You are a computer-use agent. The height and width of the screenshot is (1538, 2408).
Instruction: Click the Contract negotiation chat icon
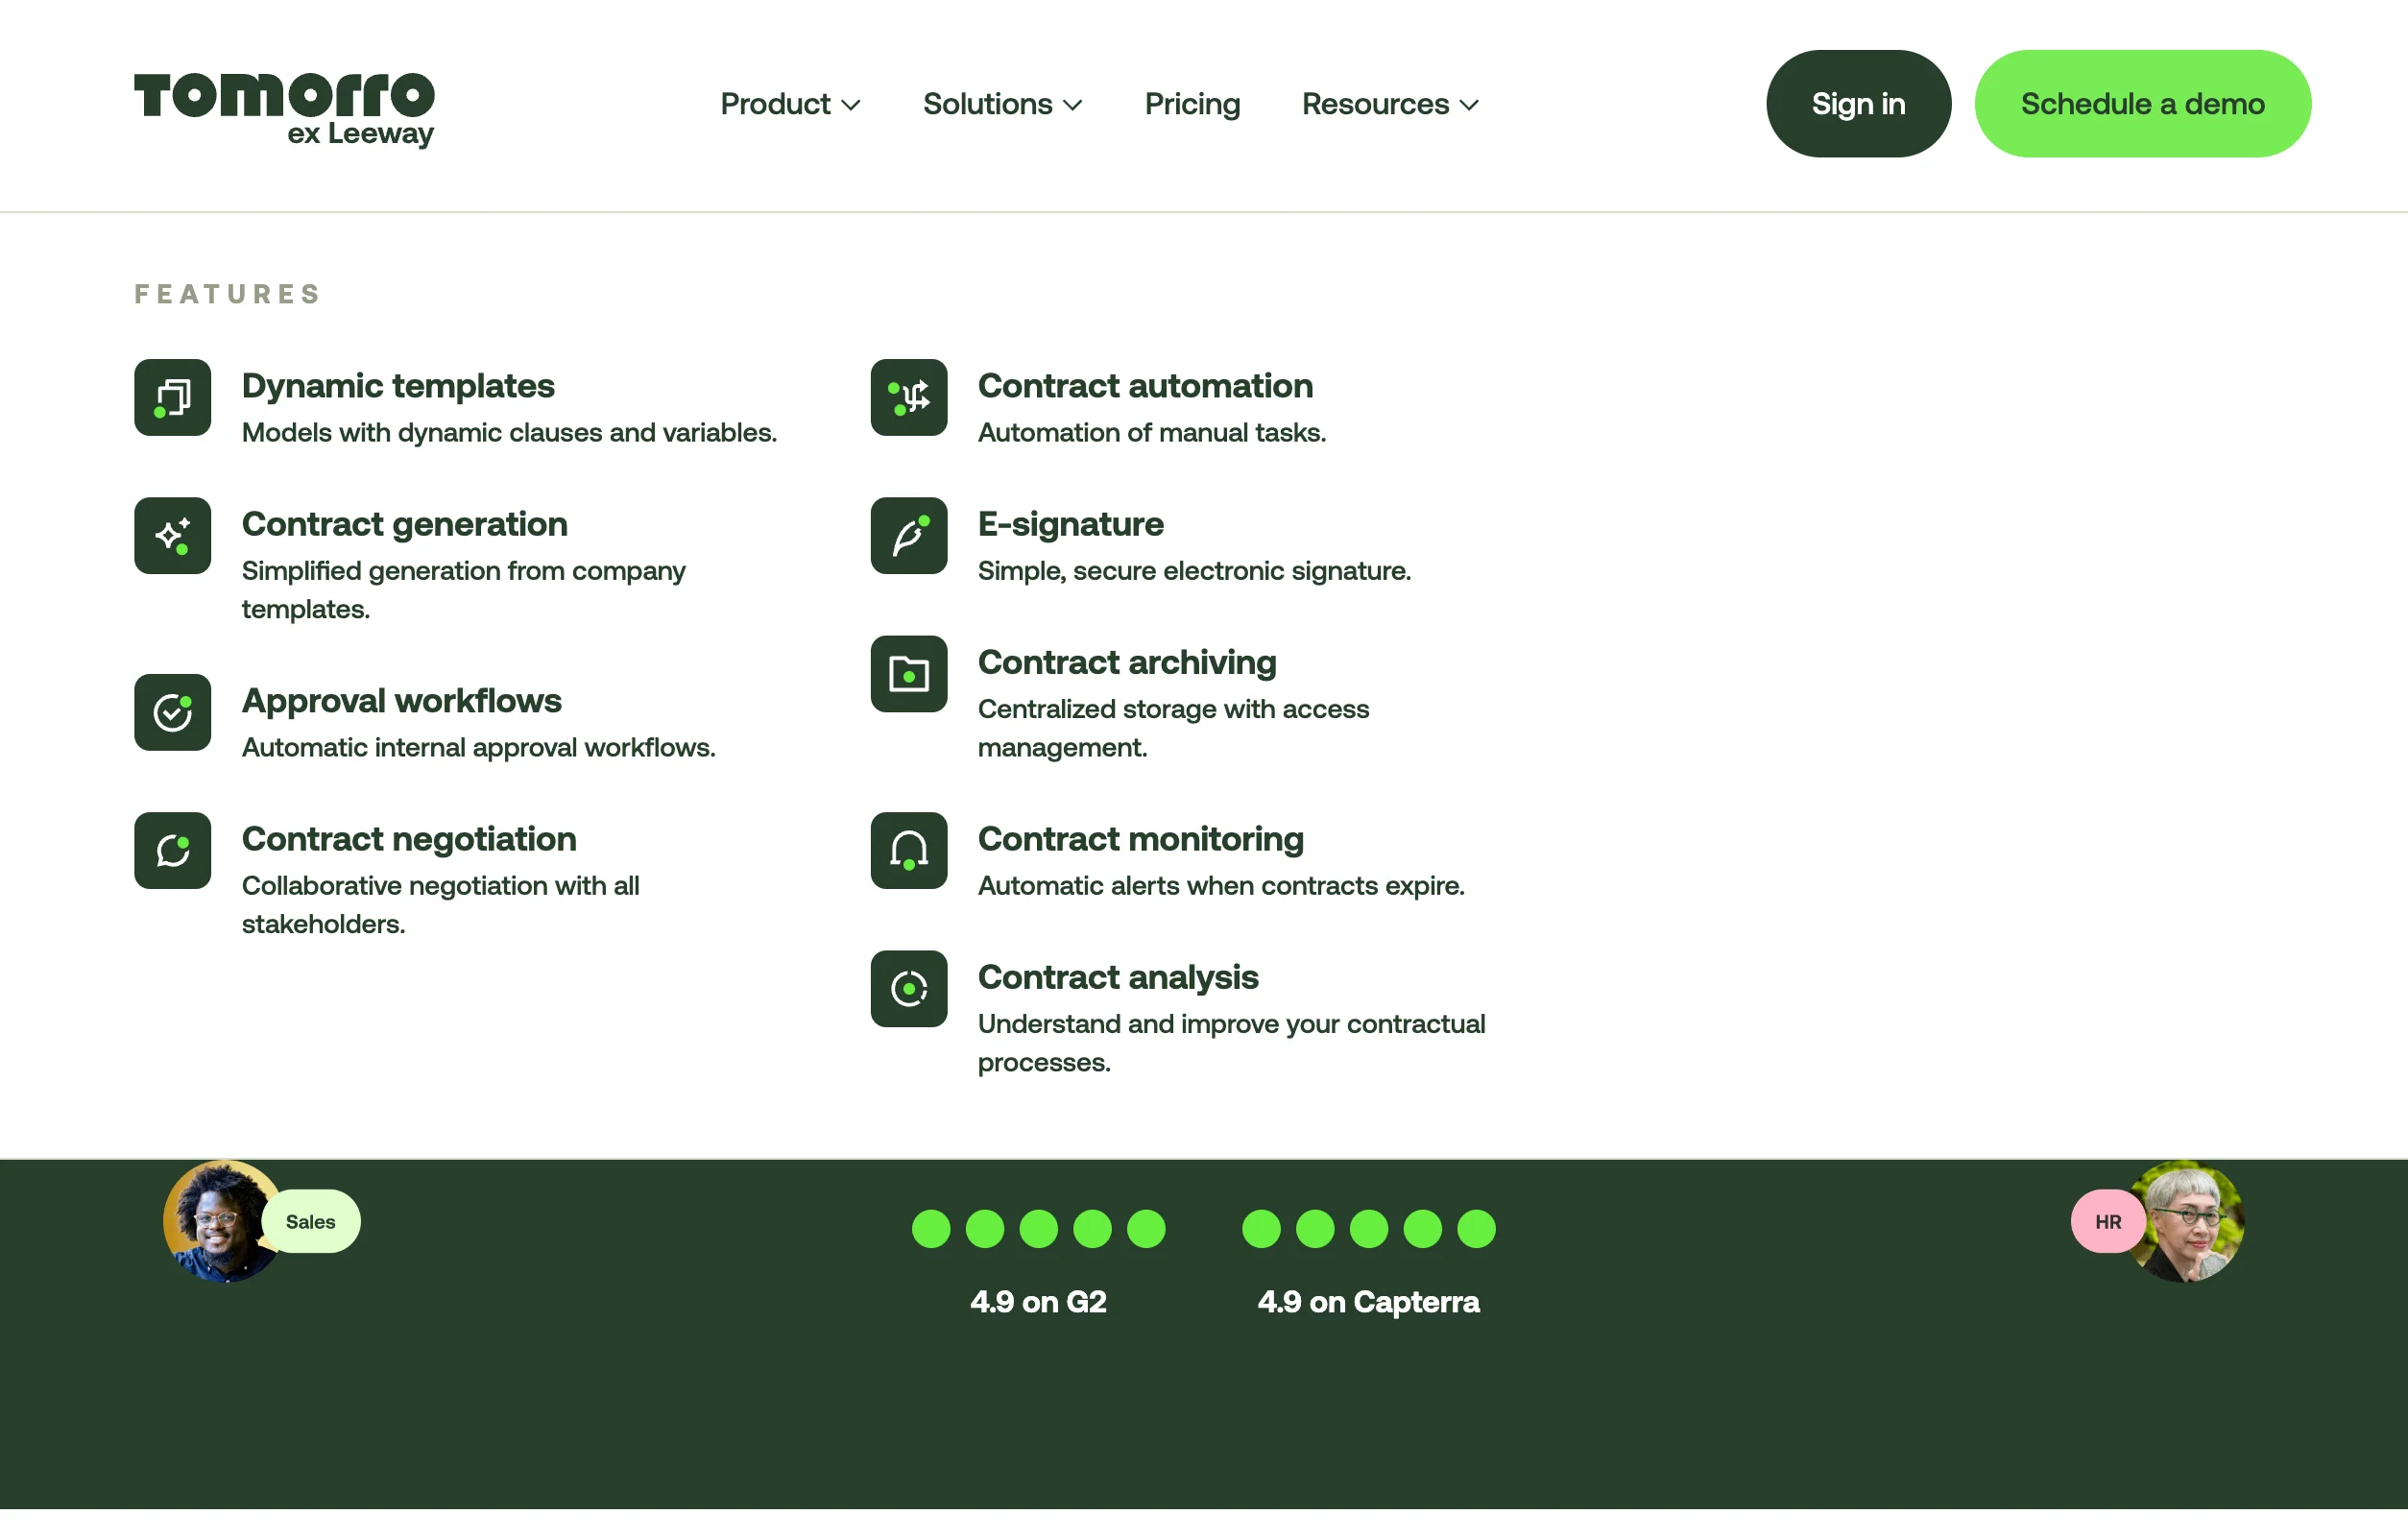(x=172, y=850)
